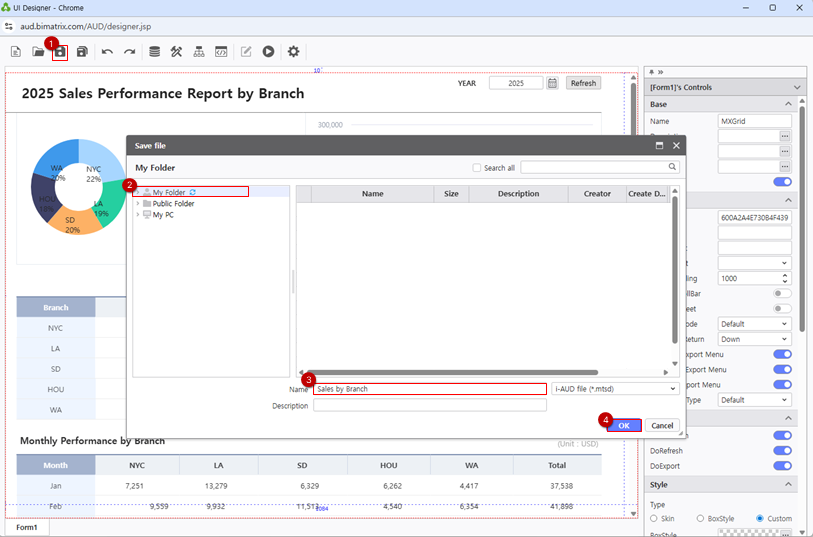Screen dimensions: 813x537
Task: Click the OK button
Action: [623, 425]
